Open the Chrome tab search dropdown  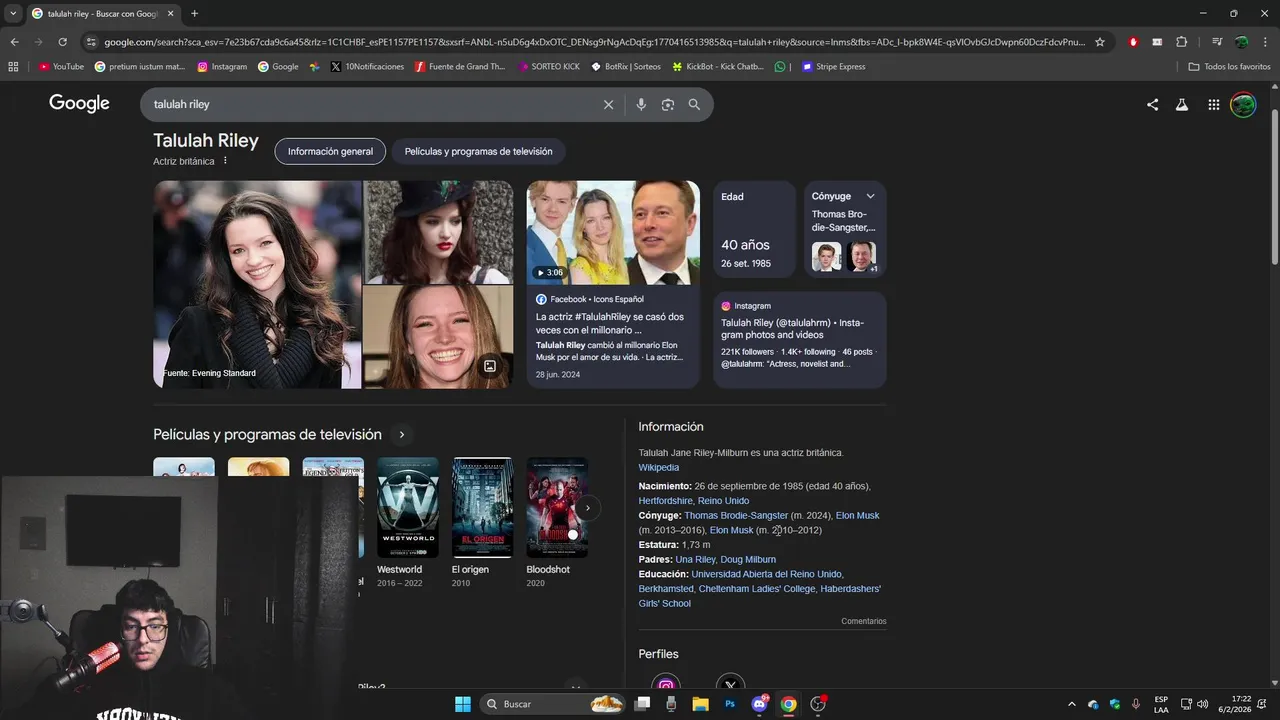tap(12, 13)
